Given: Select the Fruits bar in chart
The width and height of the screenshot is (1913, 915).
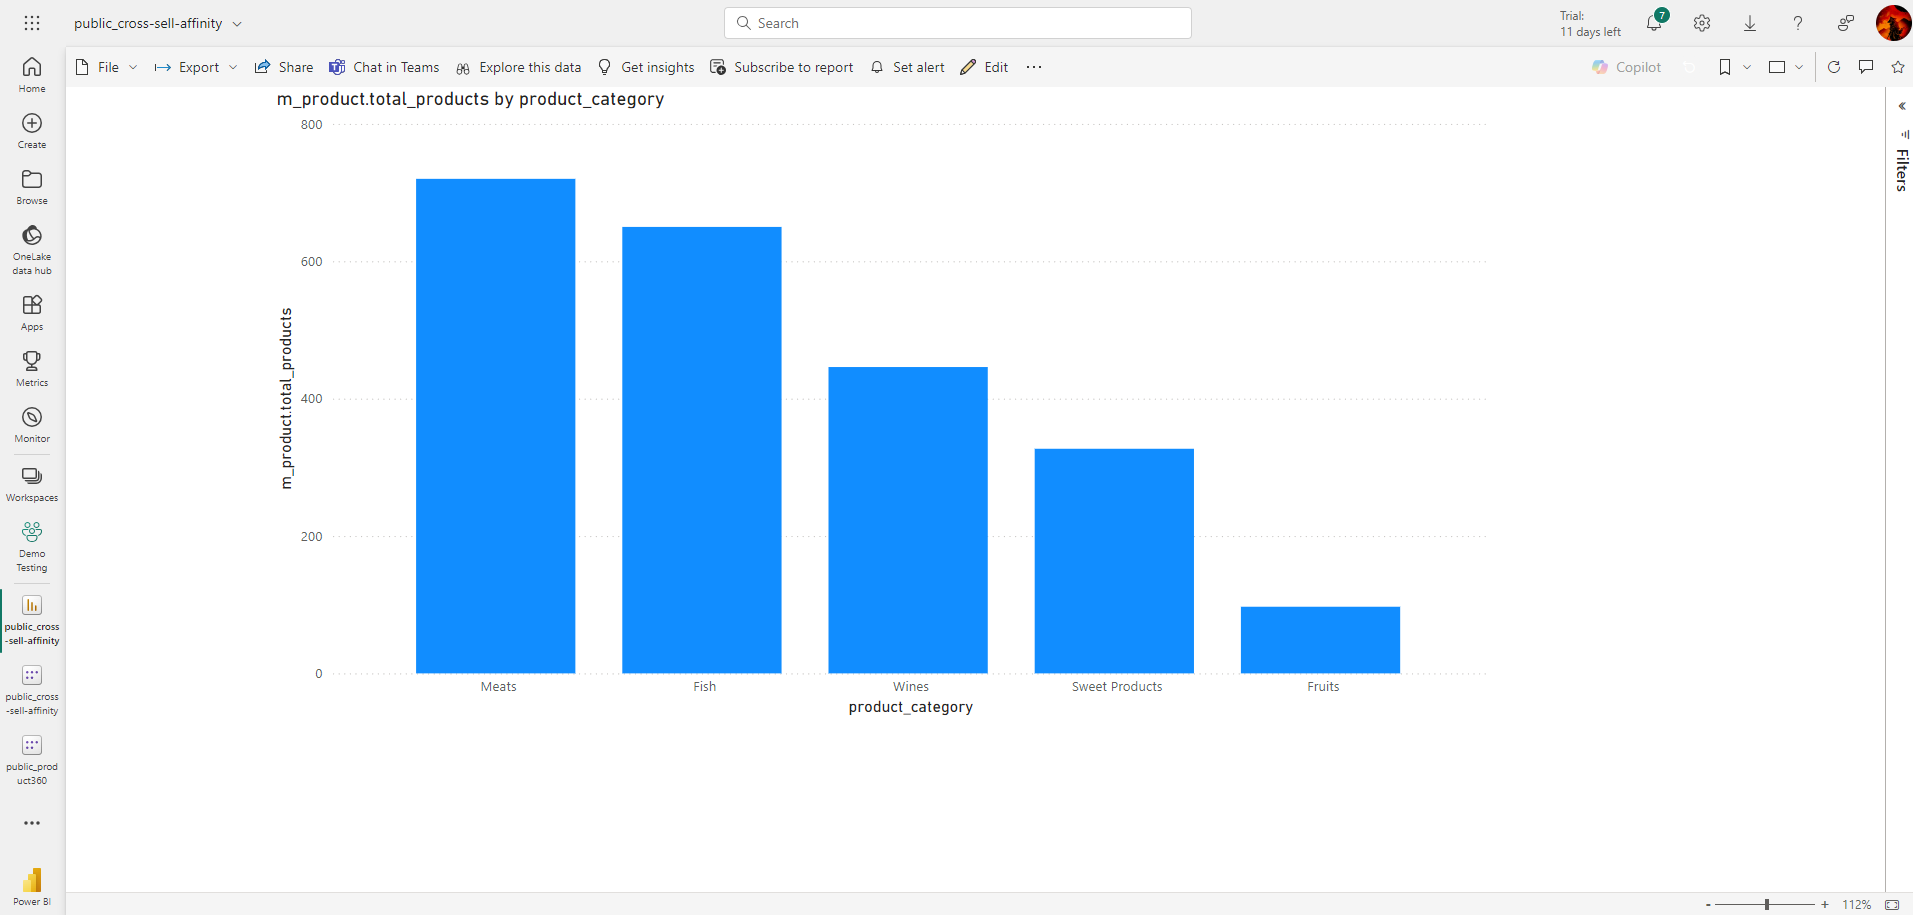Looking at the screenshot, I should tap(1320, 640).
